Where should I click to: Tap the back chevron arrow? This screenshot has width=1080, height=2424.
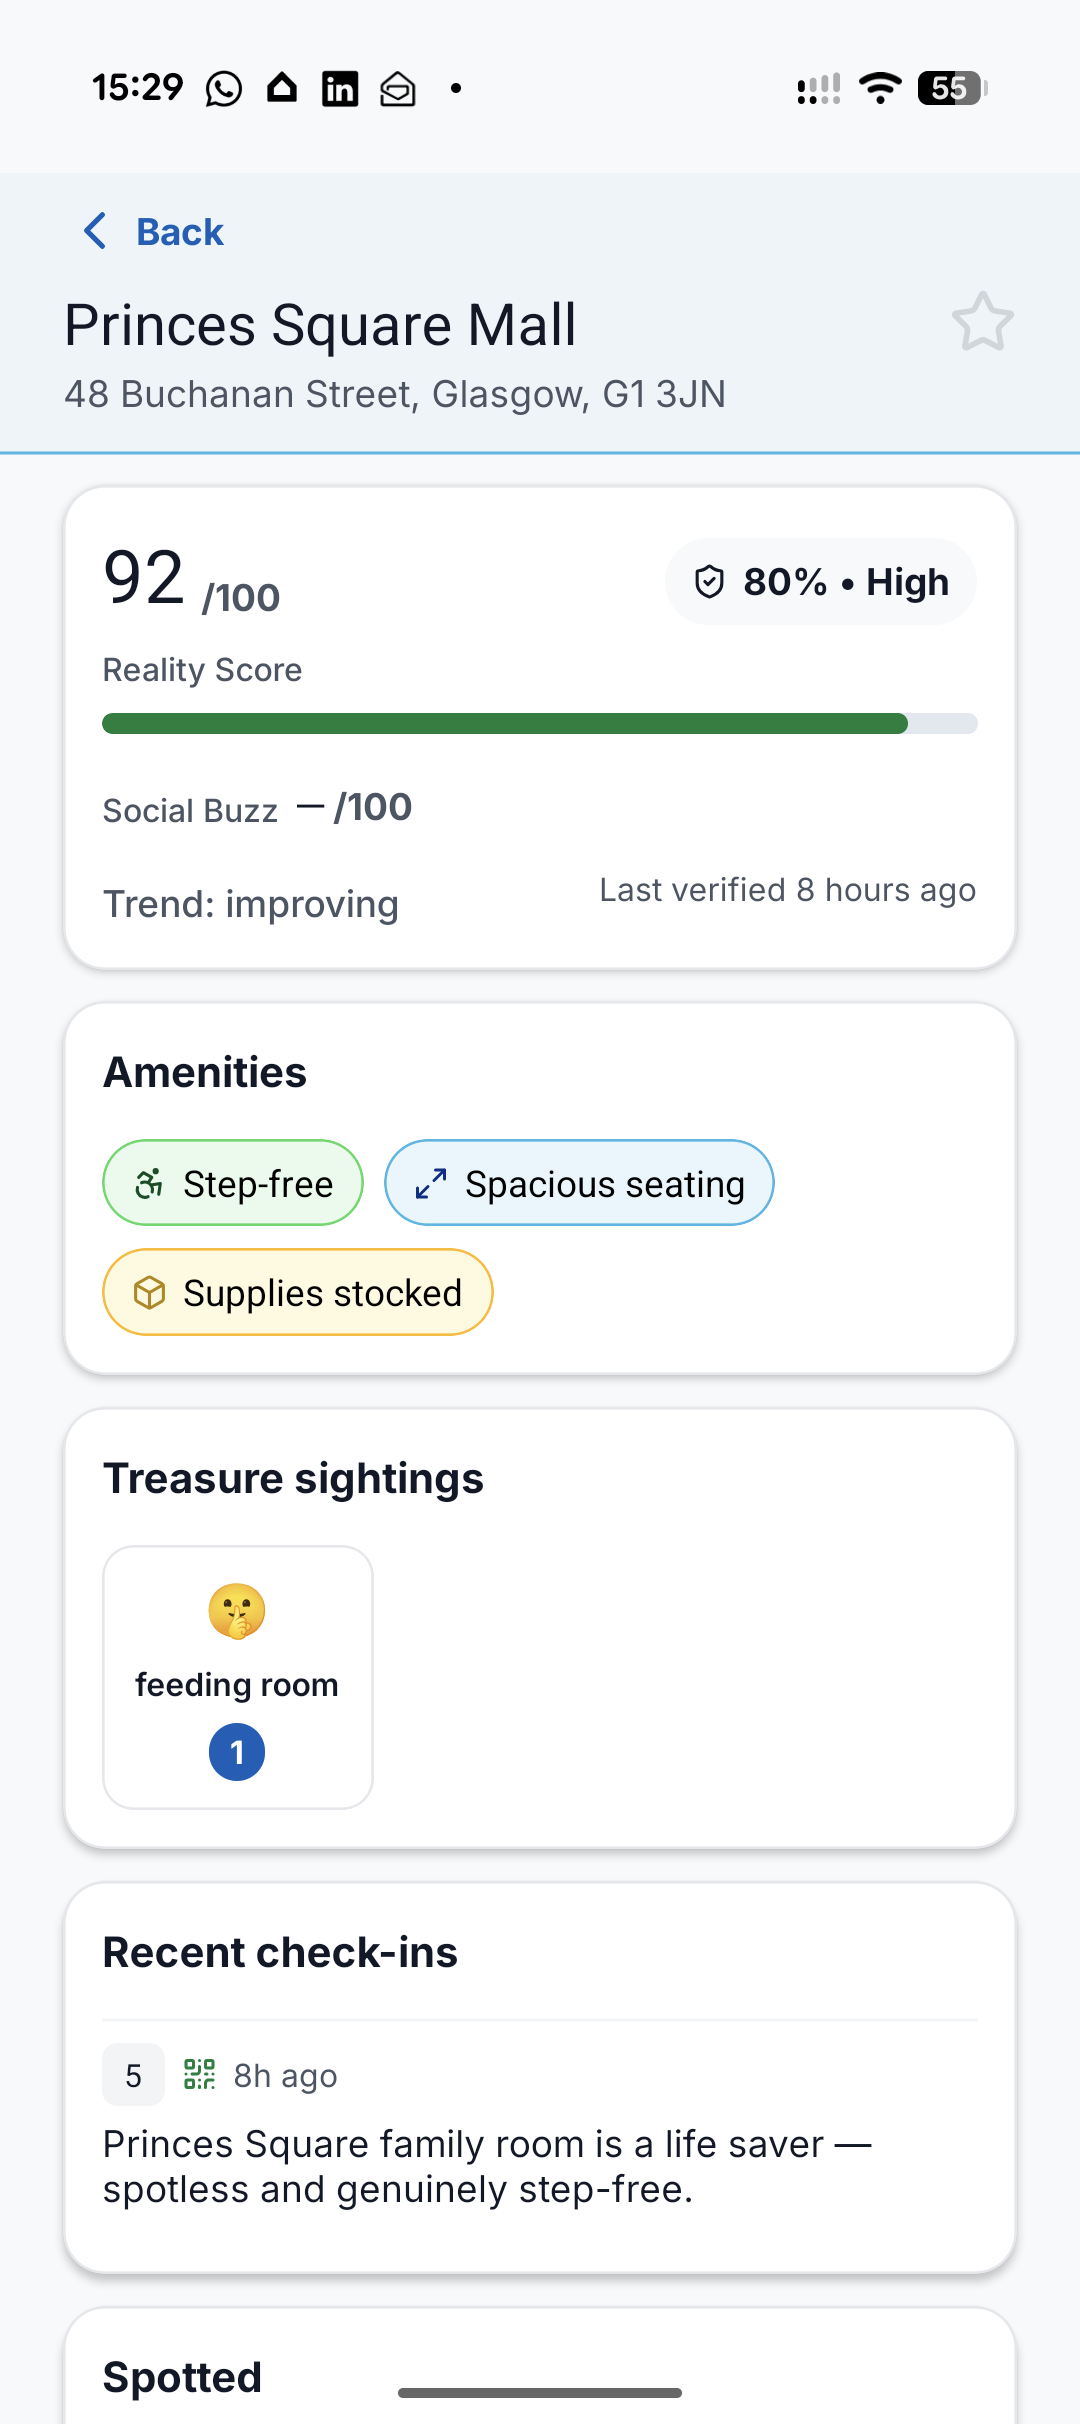[95, 231]
